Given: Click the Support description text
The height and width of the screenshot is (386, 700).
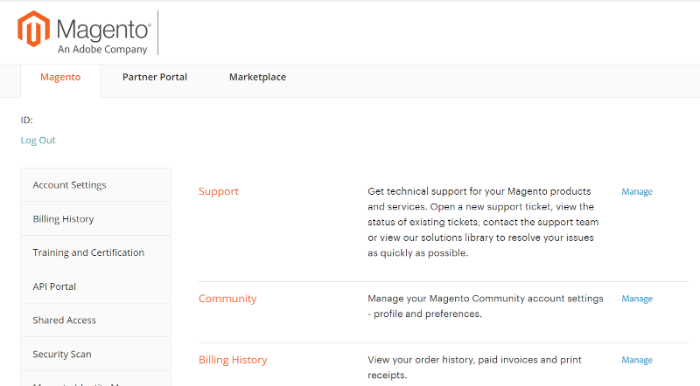Looking at the screenshot, I should [x=483, y=222].
